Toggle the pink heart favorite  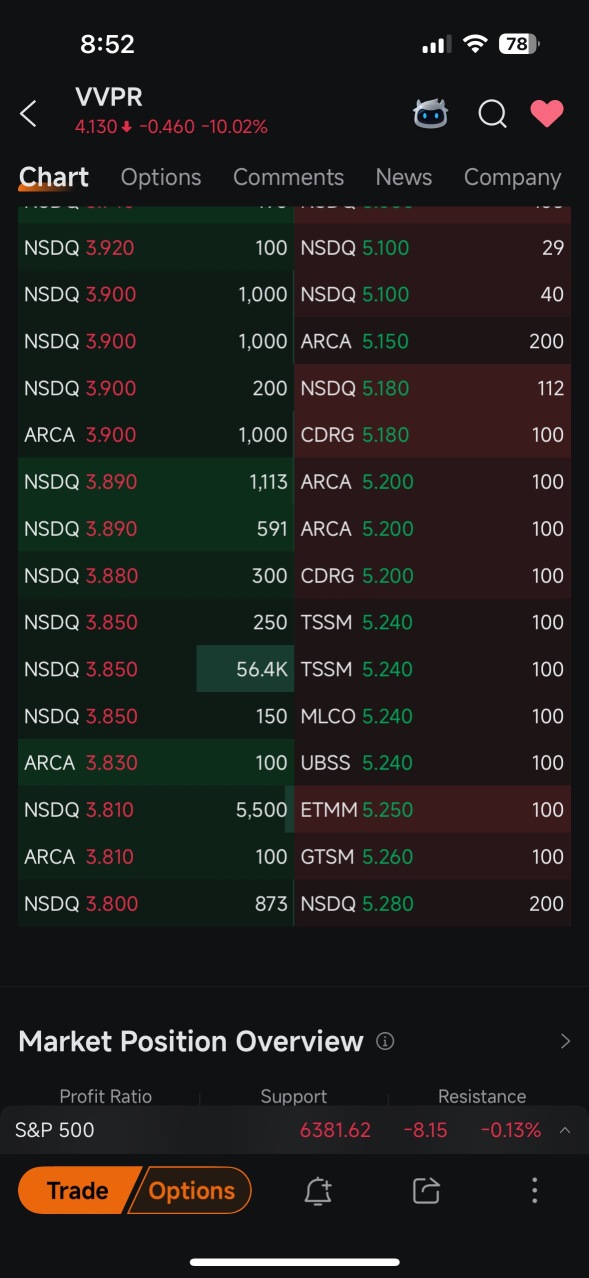[x=547, y=114]
